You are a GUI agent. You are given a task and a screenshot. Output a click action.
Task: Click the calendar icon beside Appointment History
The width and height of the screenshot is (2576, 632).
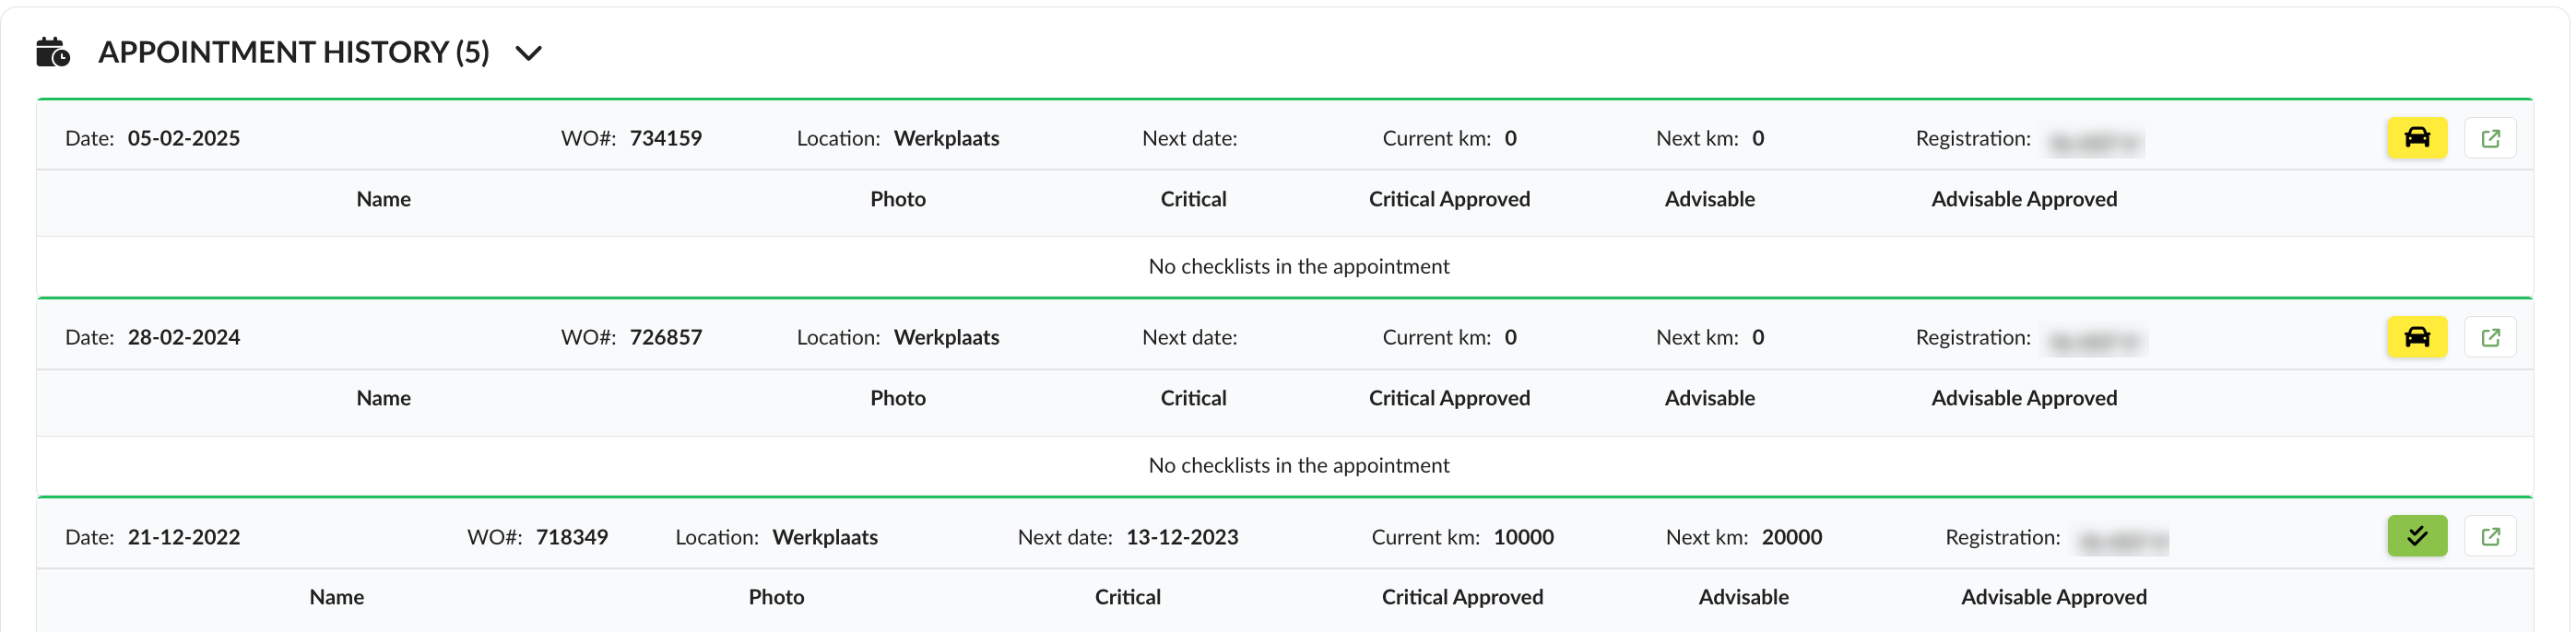pos(53,52)
